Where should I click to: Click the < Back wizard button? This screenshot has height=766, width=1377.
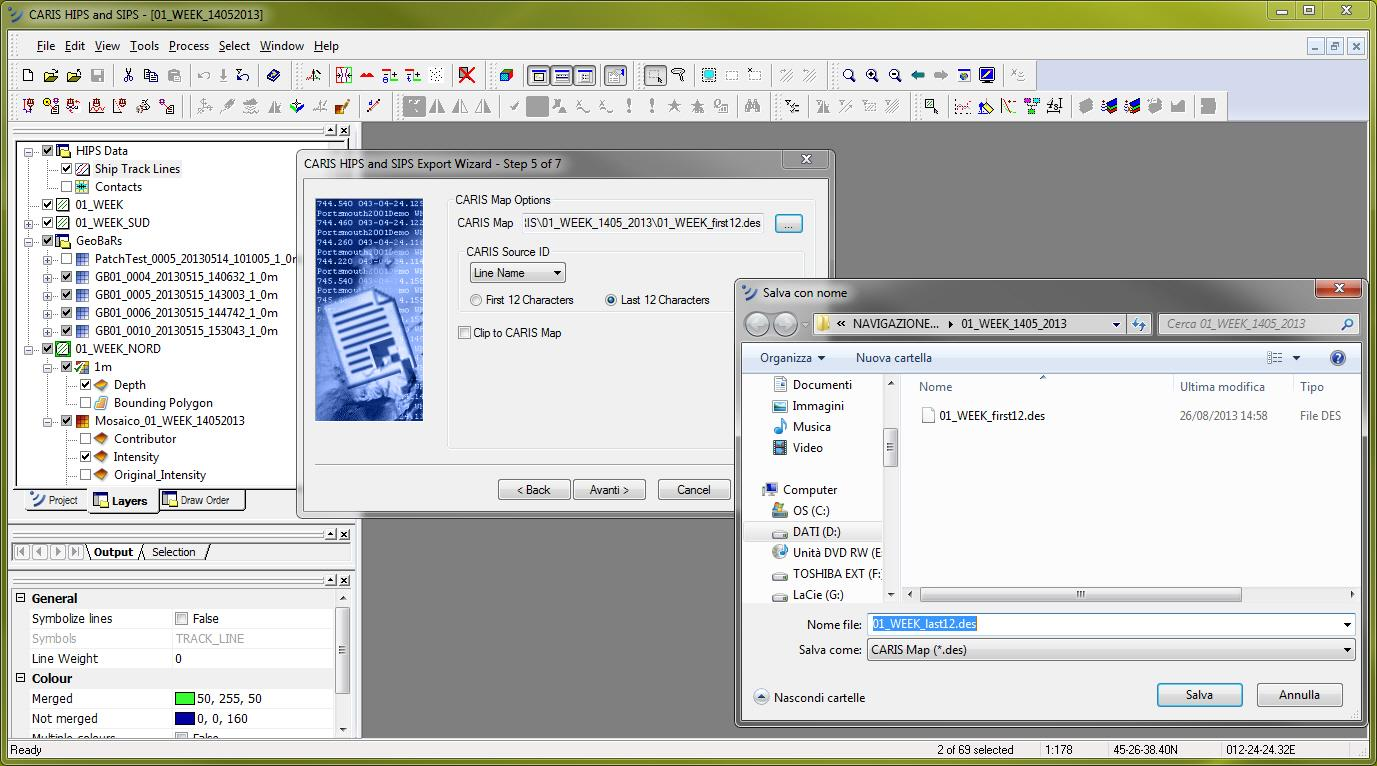click(x=533, y=490)
